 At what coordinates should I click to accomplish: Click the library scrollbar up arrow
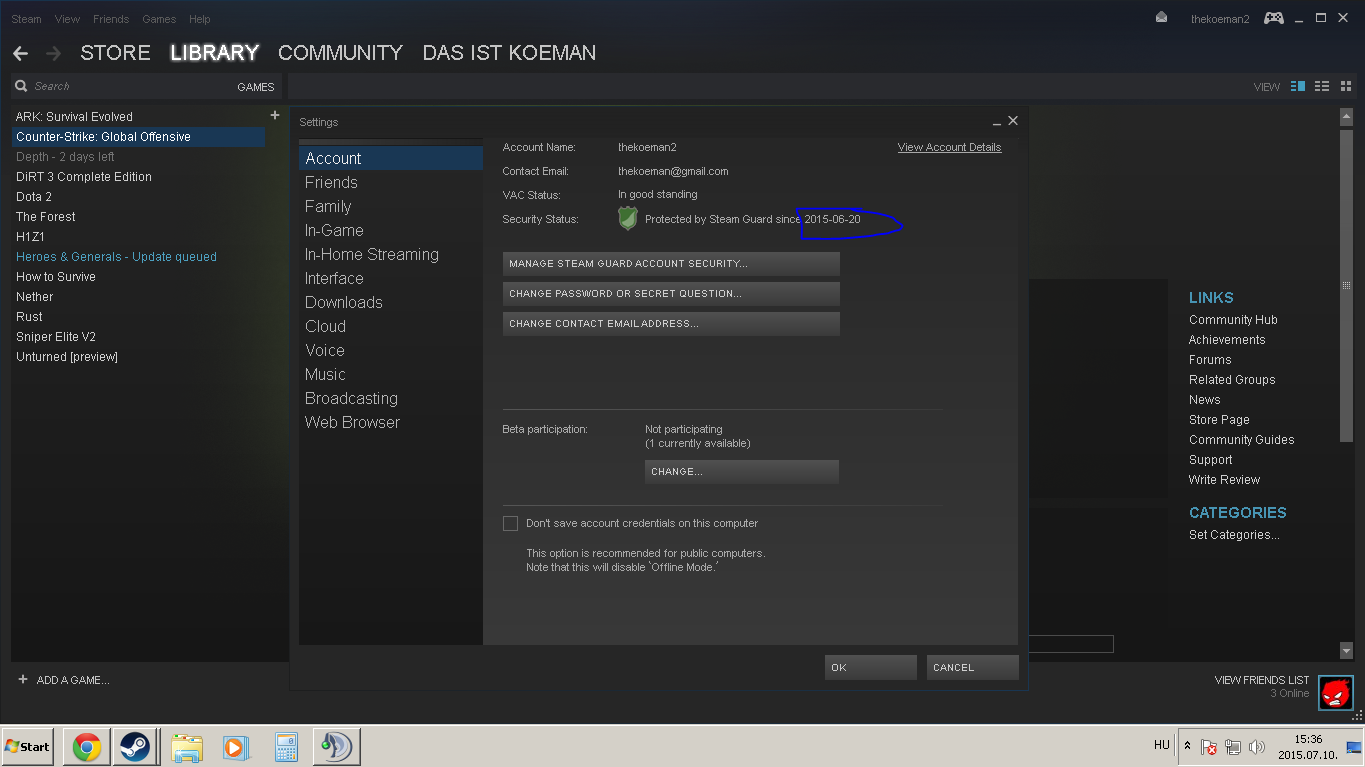tap(1346, 116)
